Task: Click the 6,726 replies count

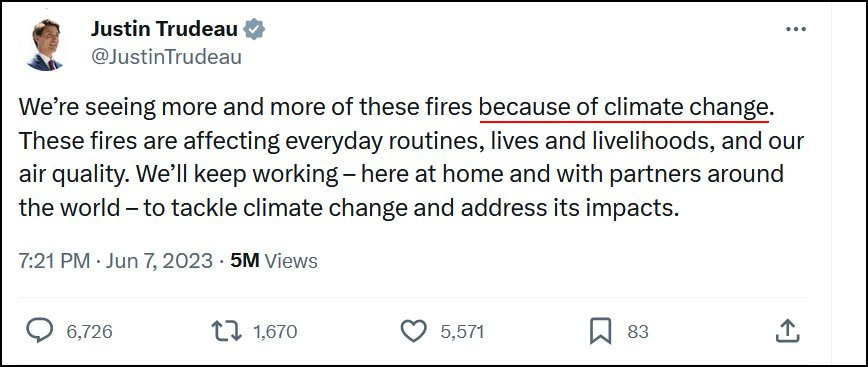Action: pyautogui.click(x=89, y=332)
